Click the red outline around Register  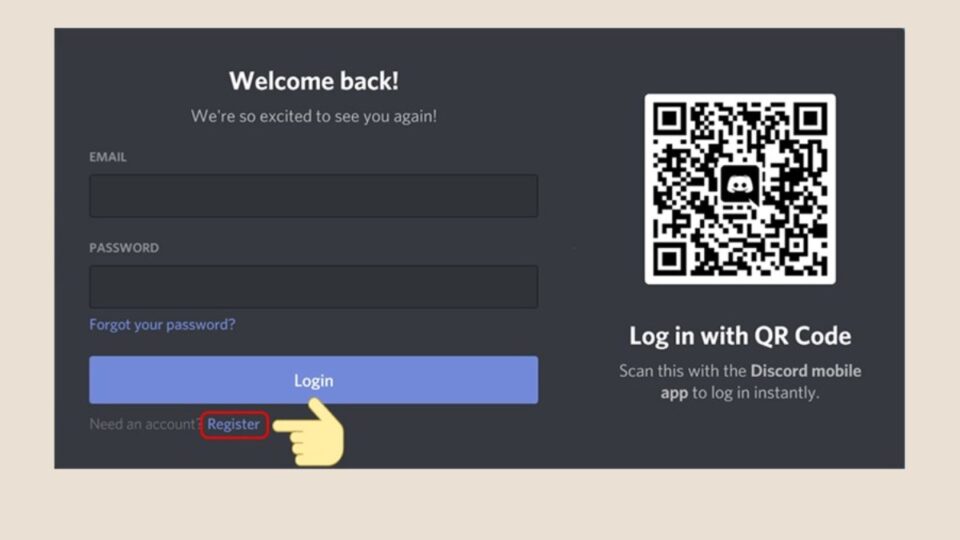click(234, 424)
